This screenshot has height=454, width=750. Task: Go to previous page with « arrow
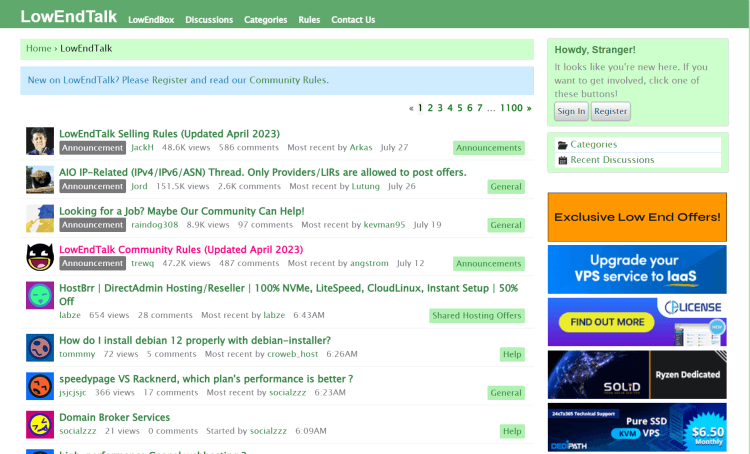[411, 108]
